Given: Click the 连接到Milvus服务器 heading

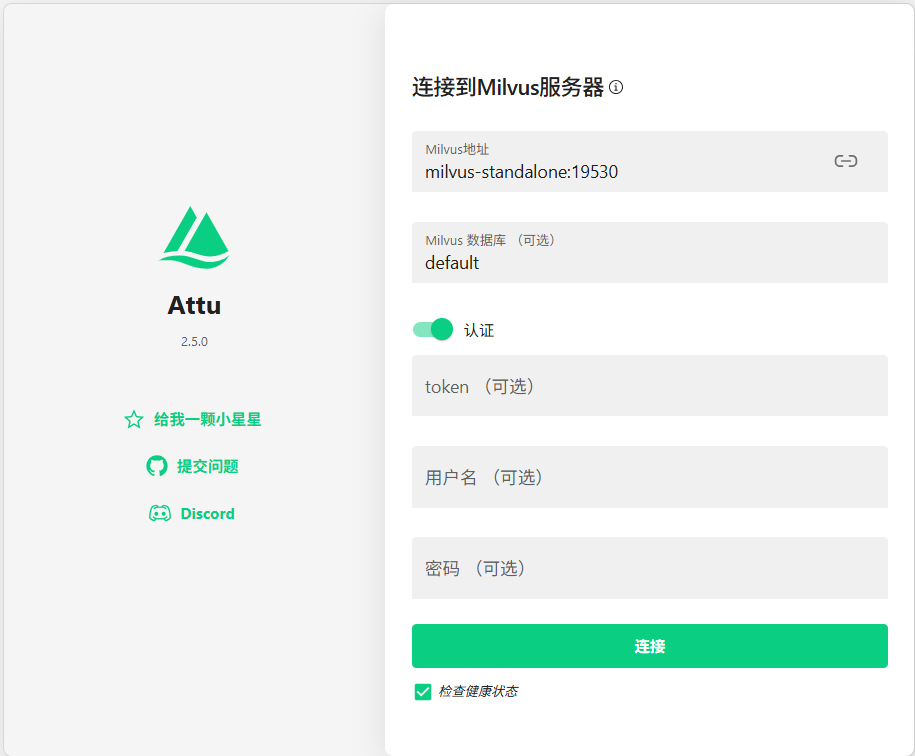Looking at the screenshot, I should click(508, 88).
